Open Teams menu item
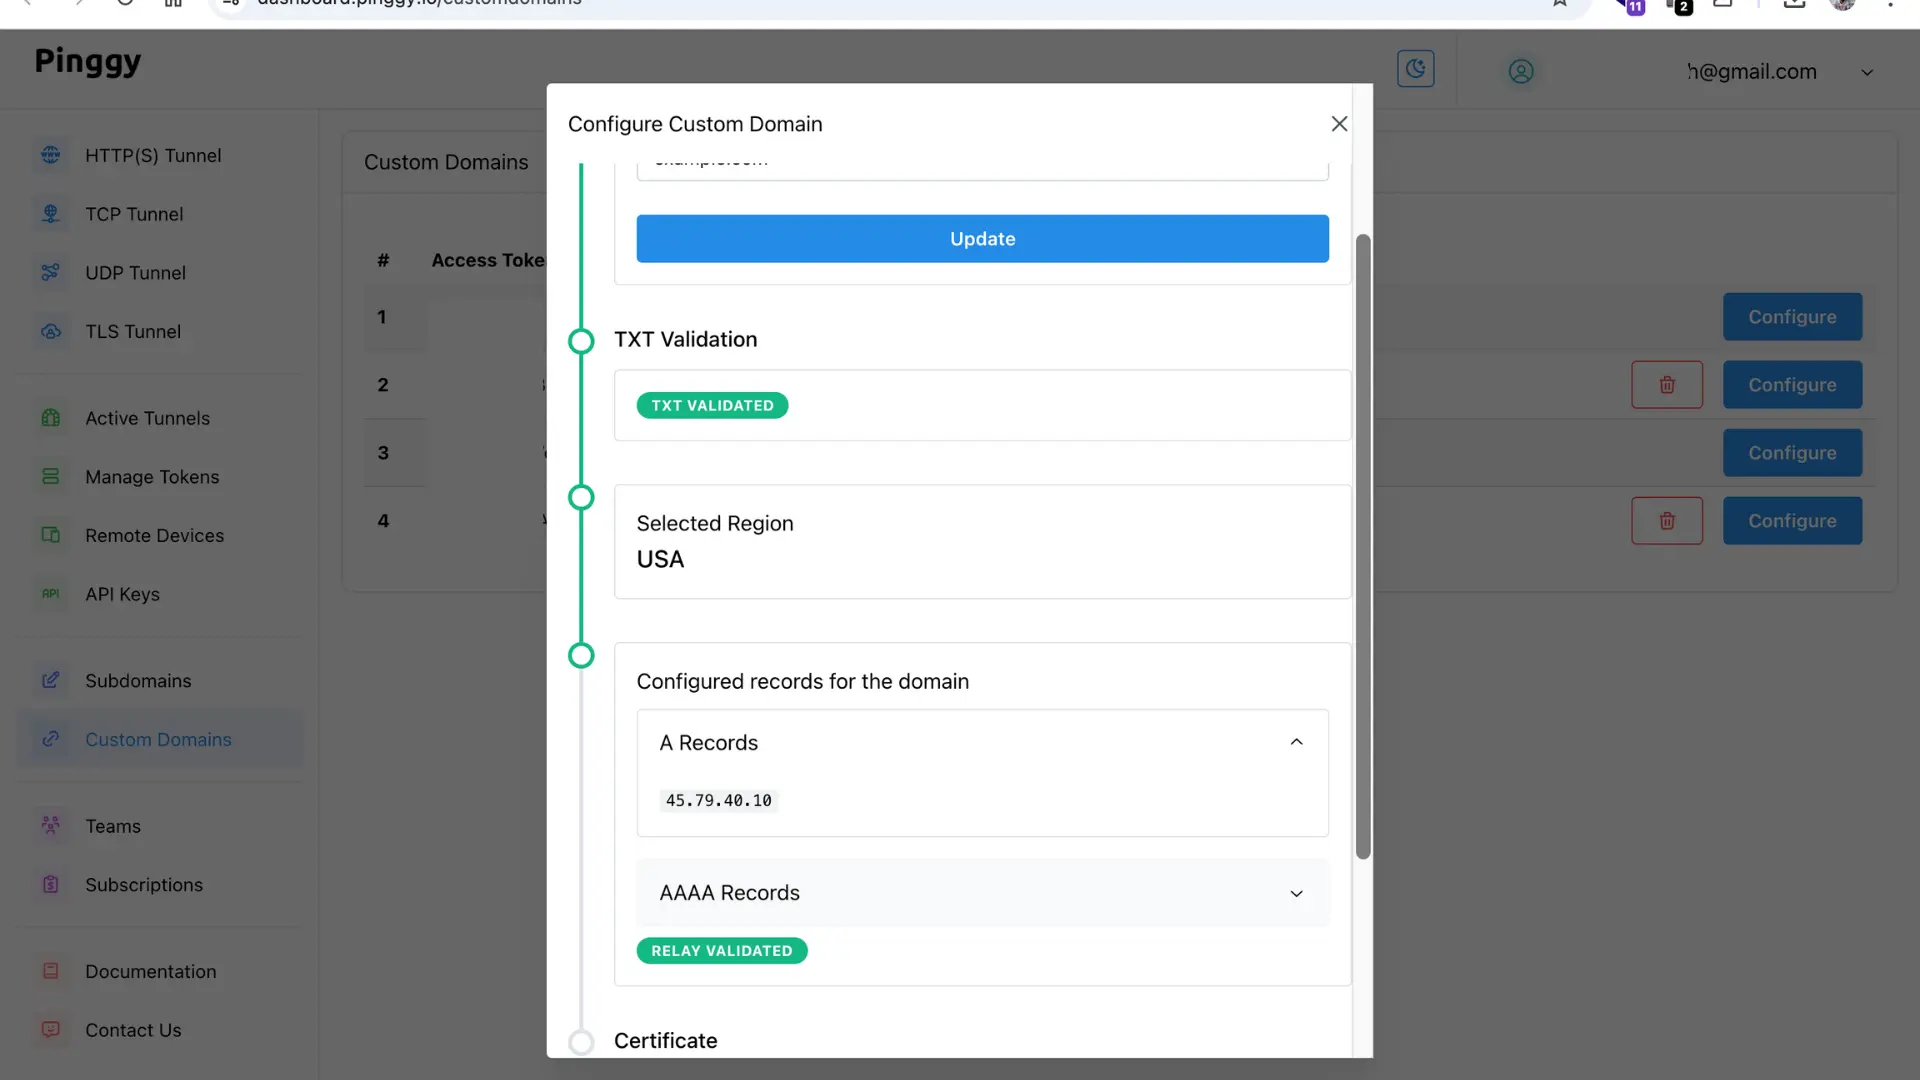 tap(113, 826)
